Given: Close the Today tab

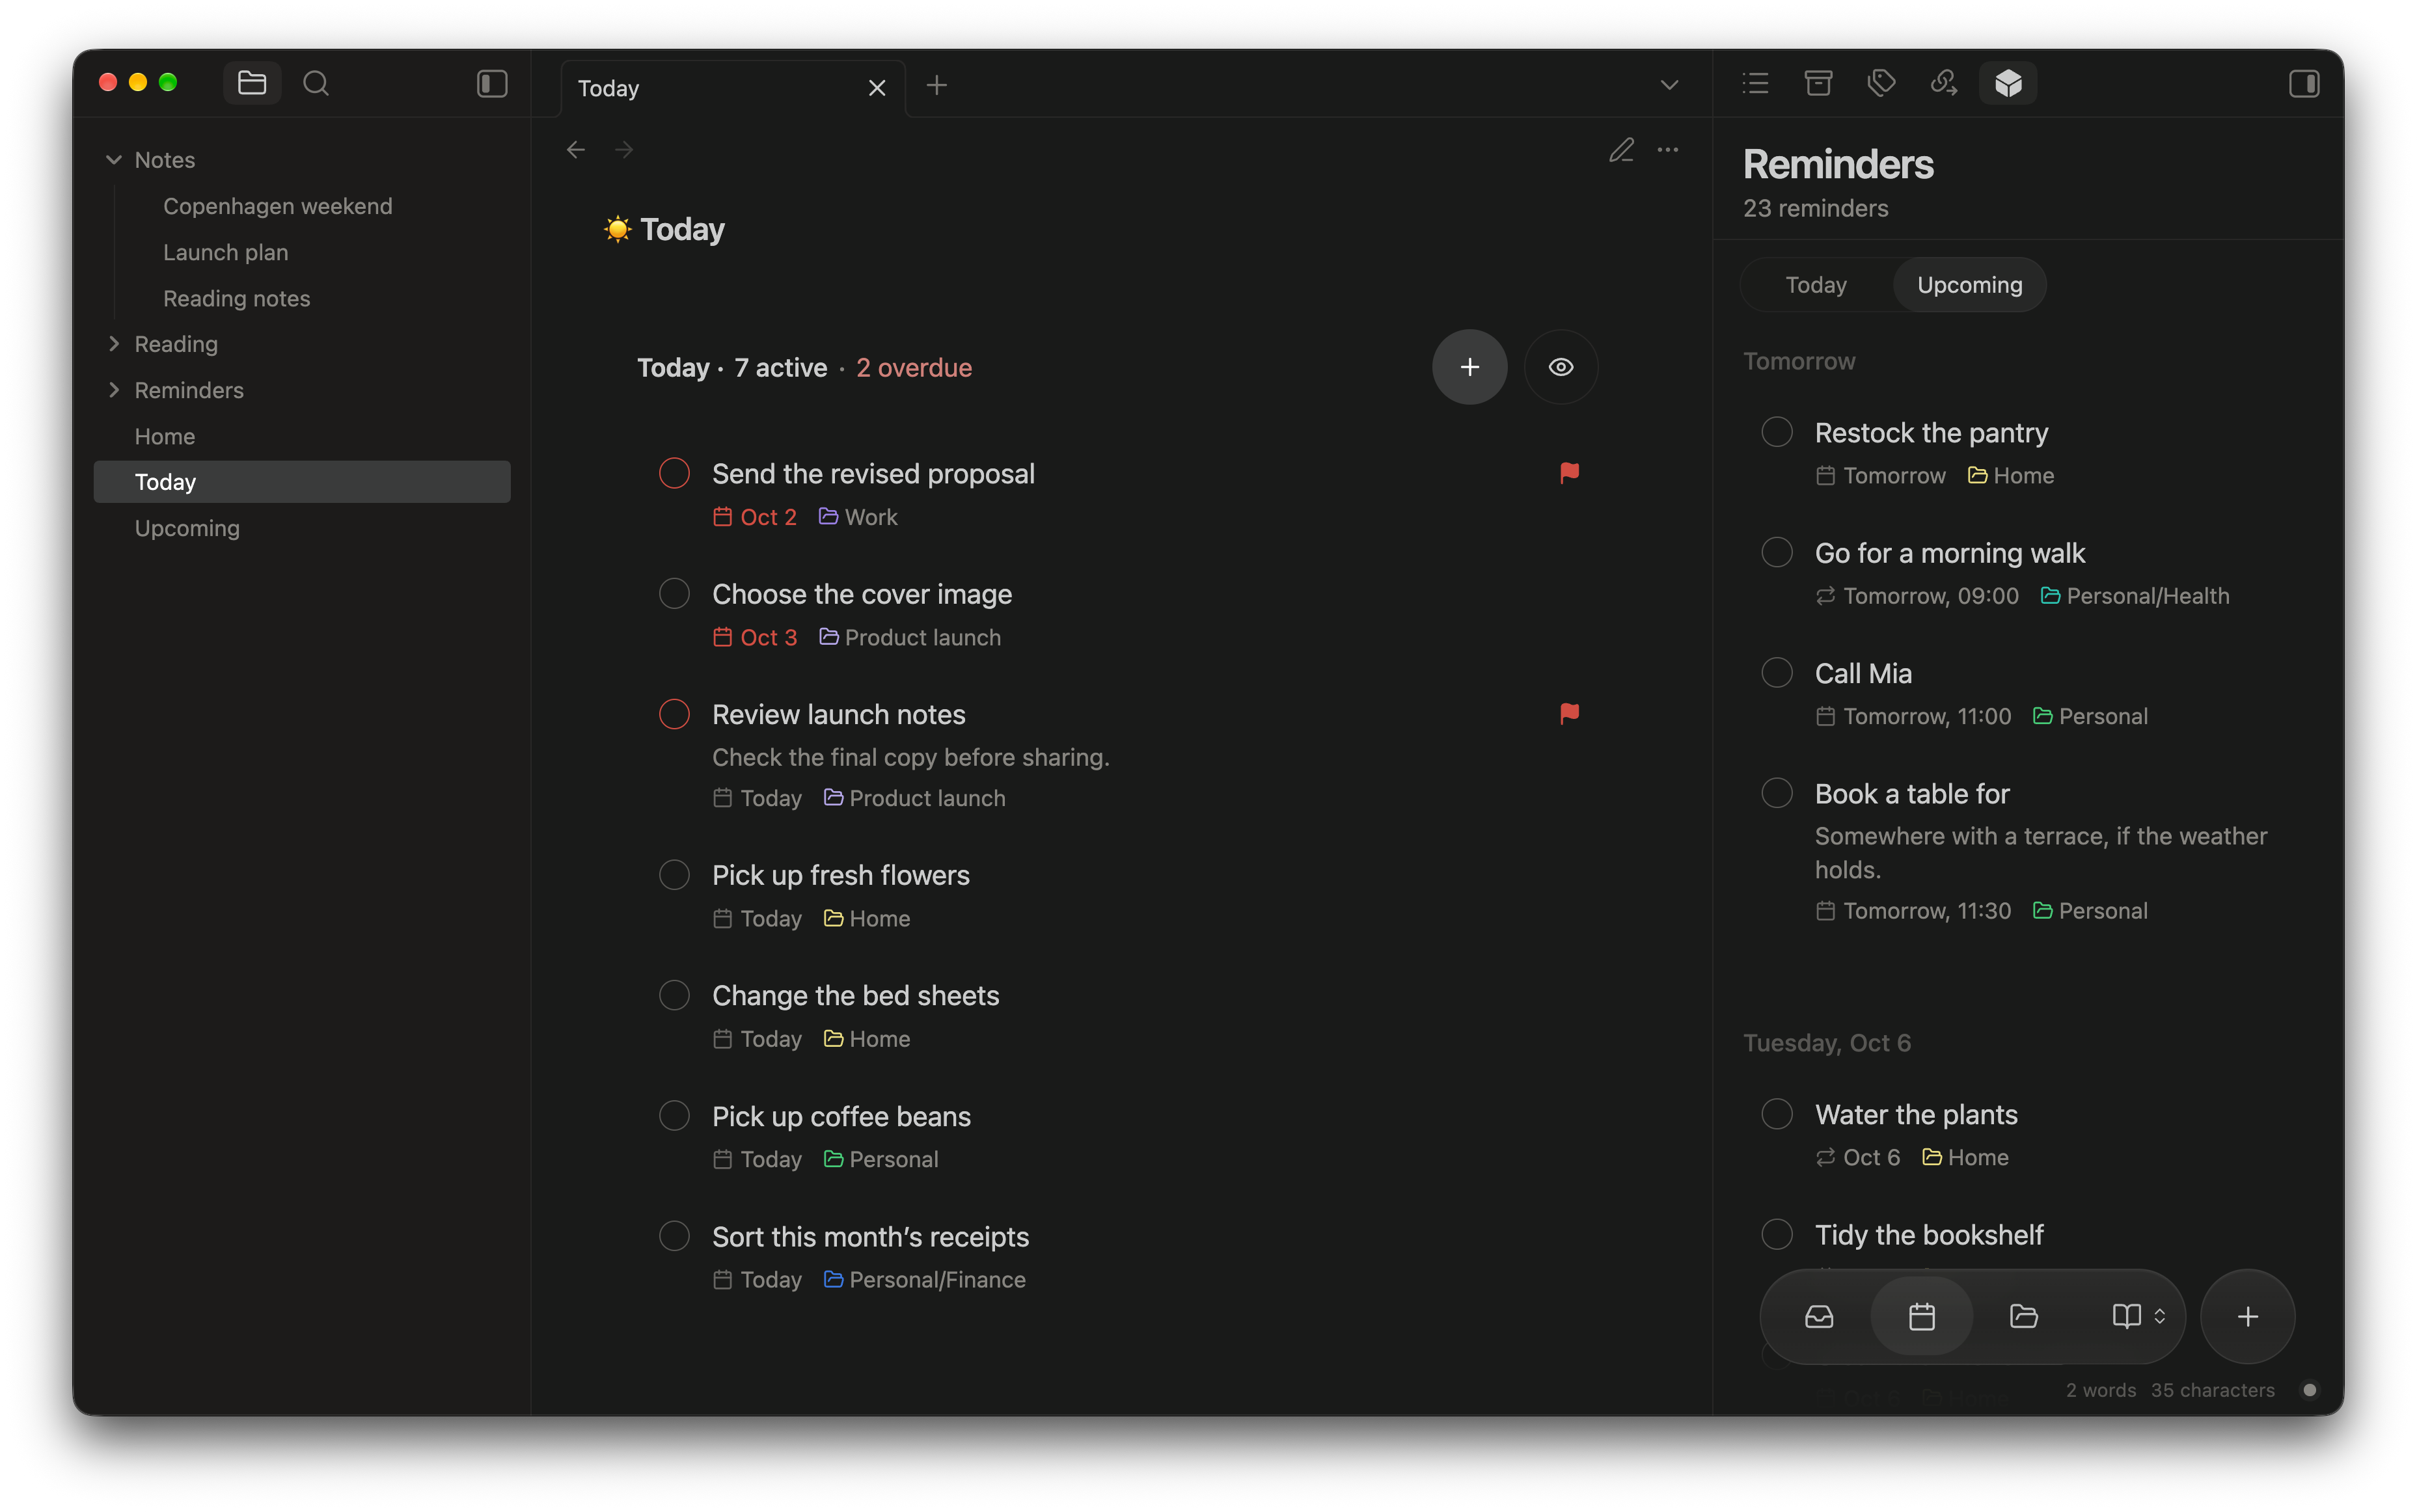Looking at the screenshot, I should point(877,88).
